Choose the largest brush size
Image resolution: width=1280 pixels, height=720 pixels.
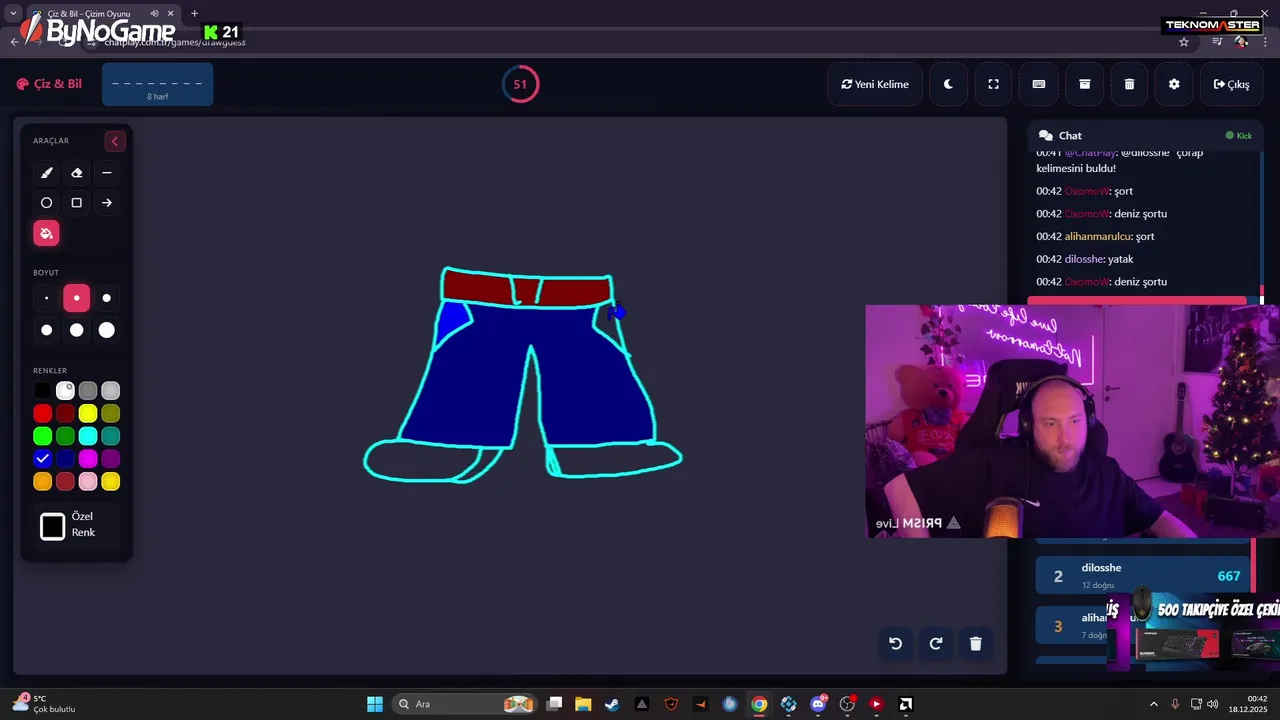[x=107, y=330]
